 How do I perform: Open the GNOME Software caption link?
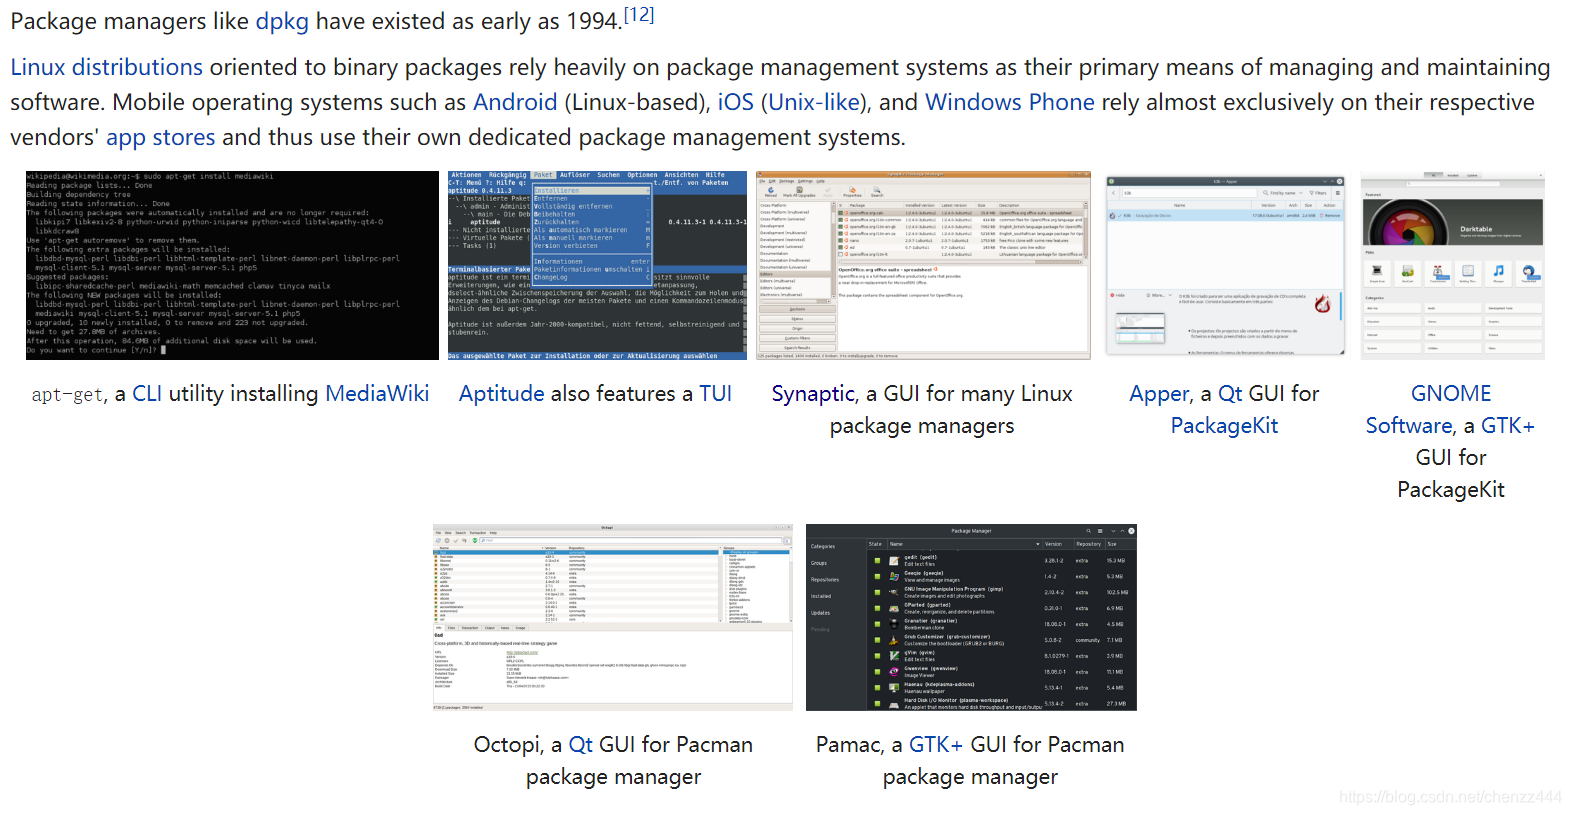pyautogui.click(x=1430, y=409)
